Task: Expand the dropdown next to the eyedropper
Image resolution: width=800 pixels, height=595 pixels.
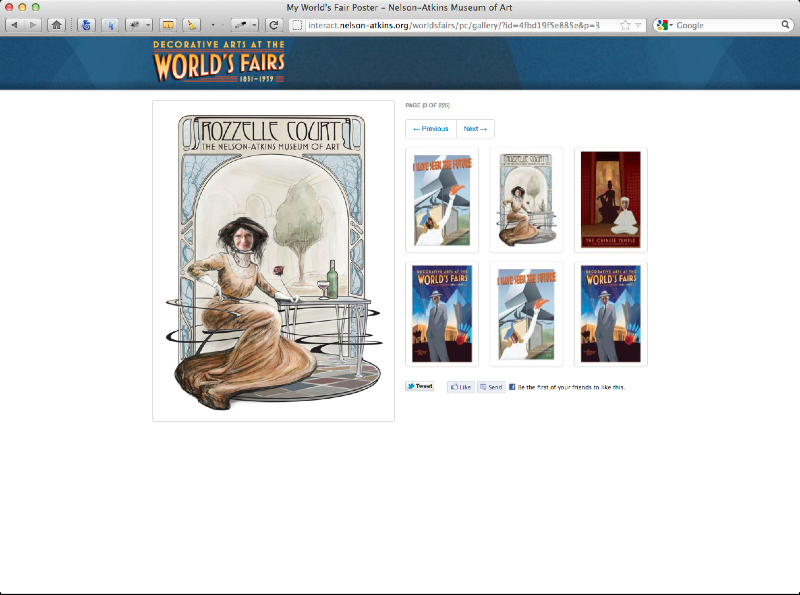Action: [255, 25]
